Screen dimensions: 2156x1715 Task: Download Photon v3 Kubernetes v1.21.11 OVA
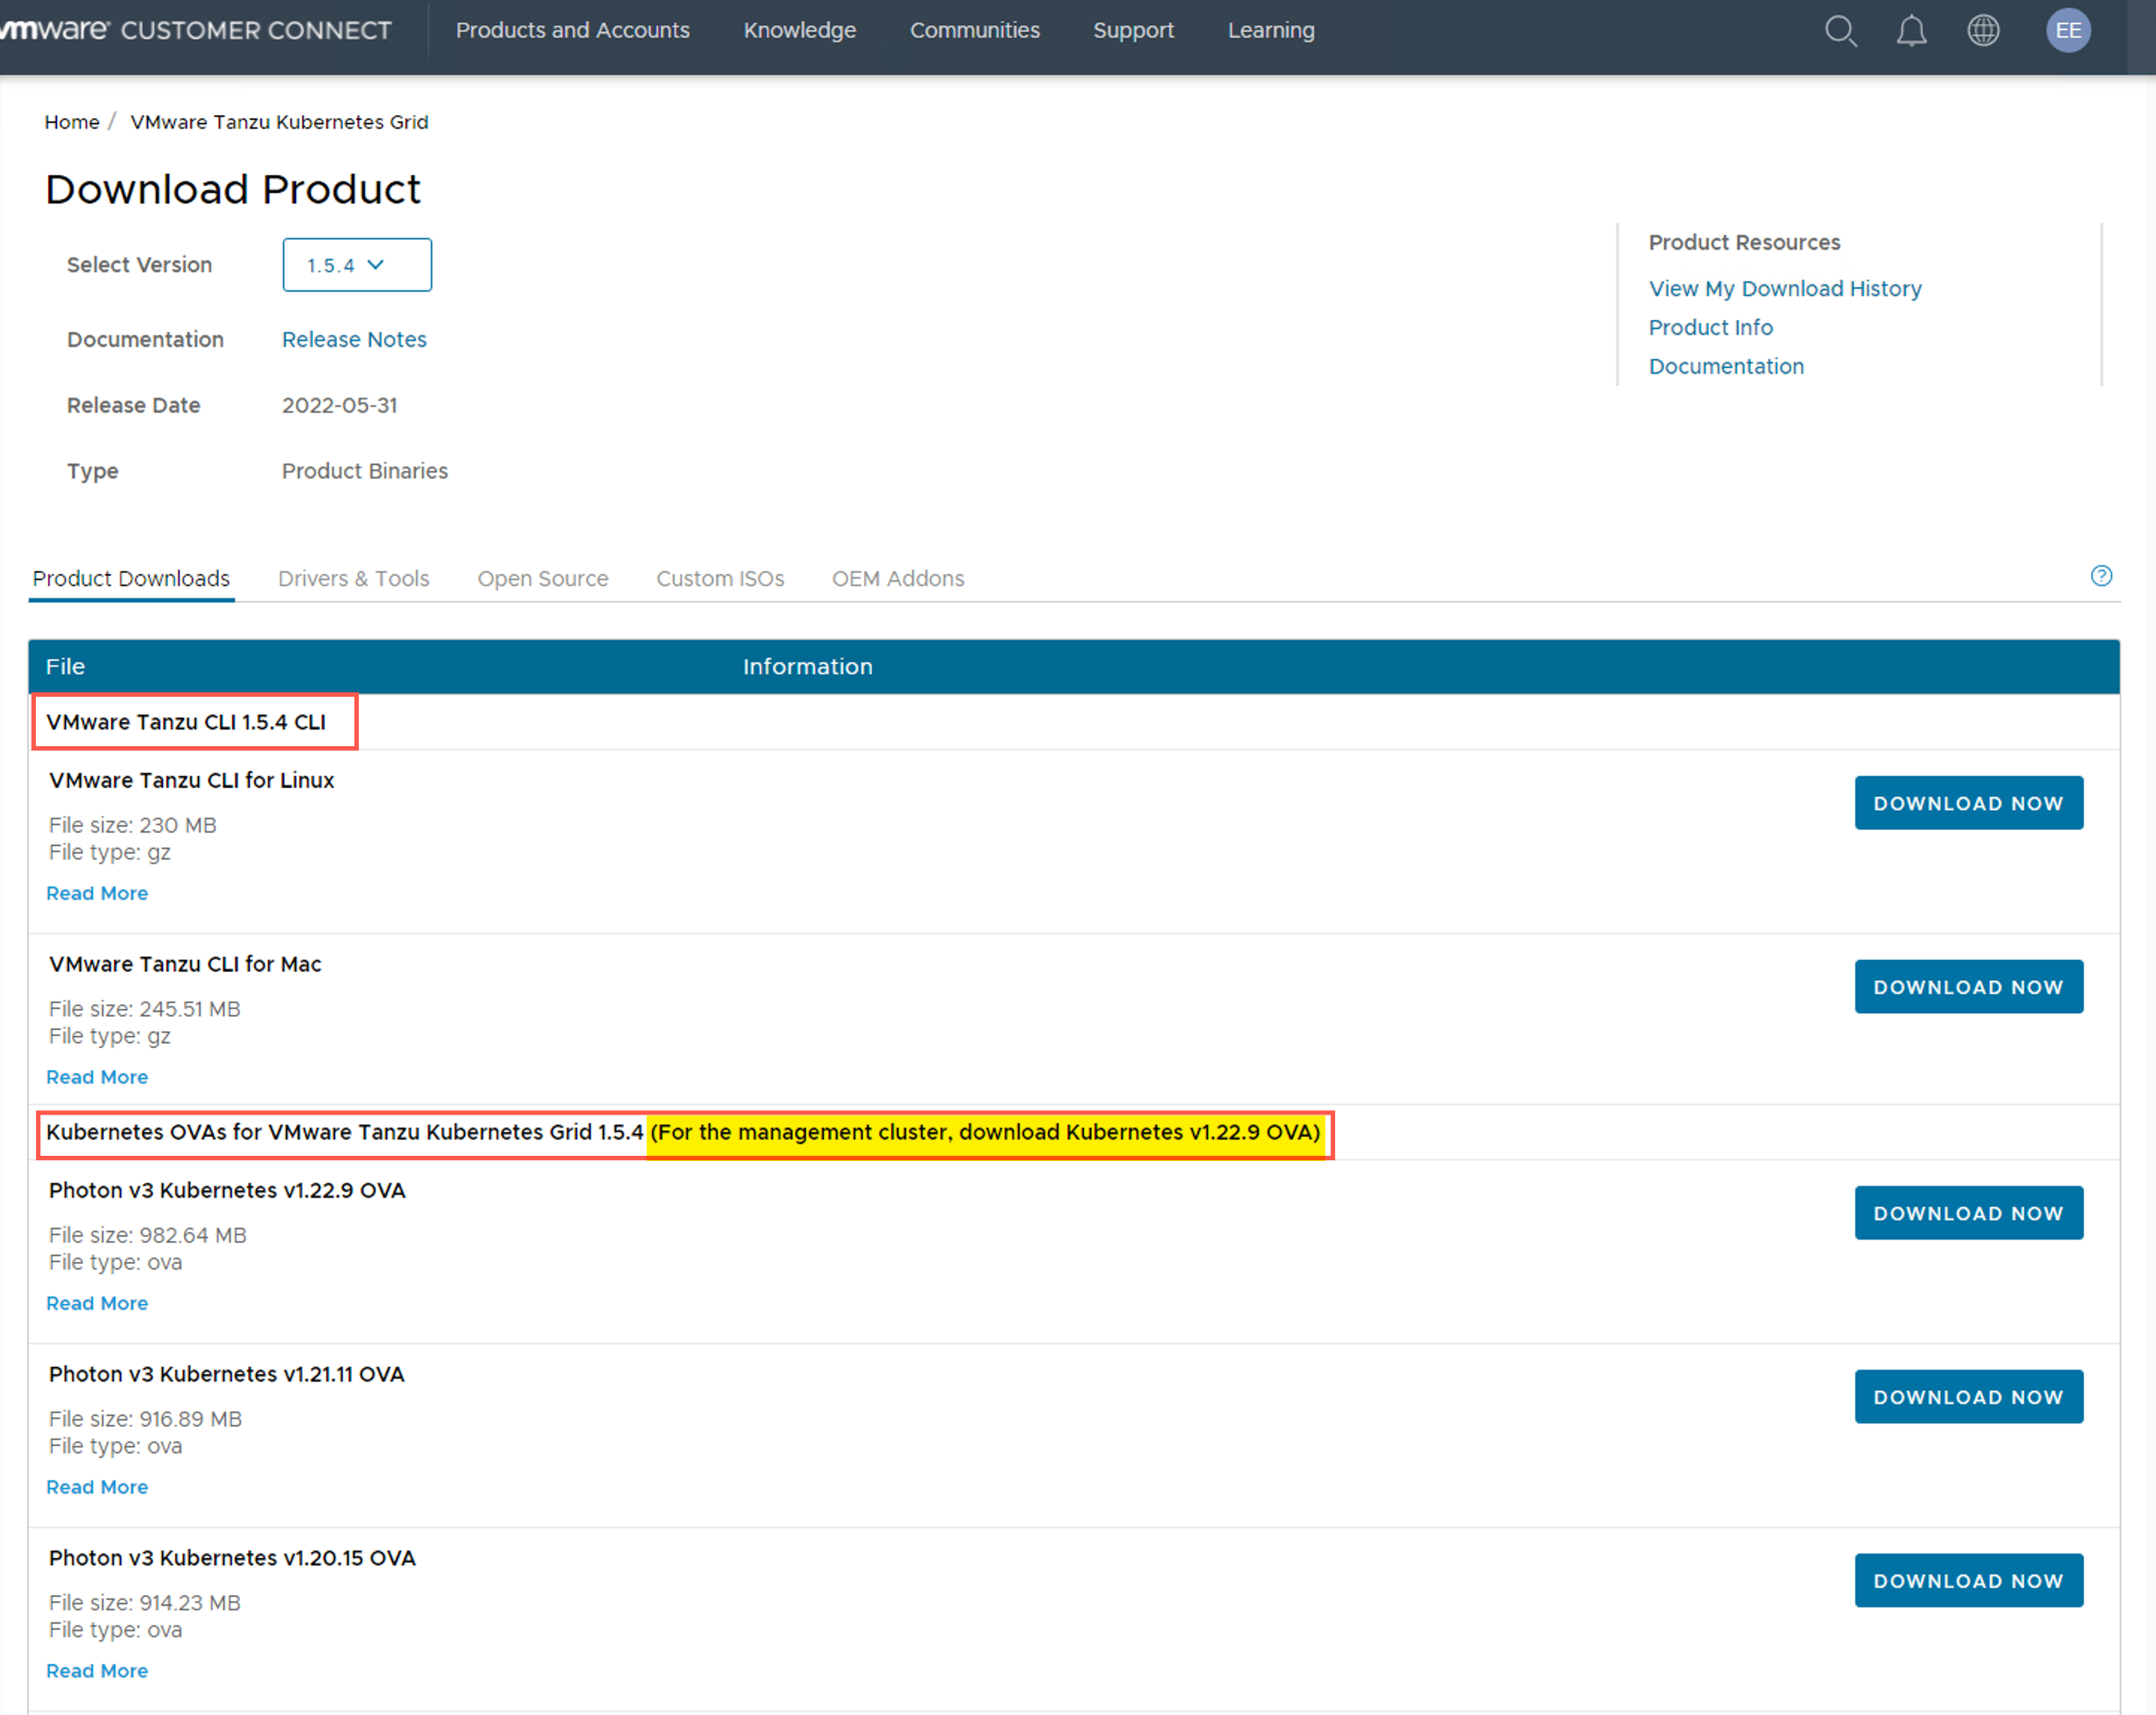[1968, 1397]
